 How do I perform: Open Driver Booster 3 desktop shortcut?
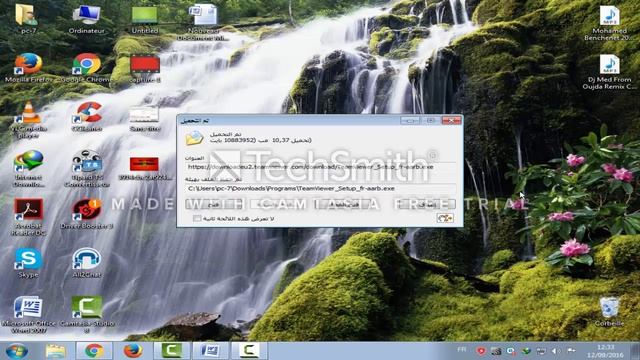(x=86, y=214)
